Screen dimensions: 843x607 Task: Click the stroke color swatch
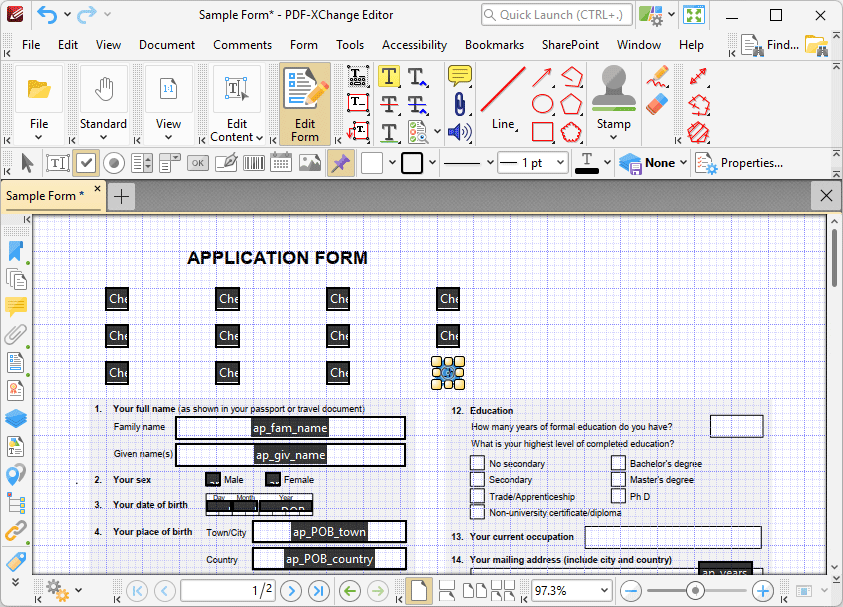(x=412, y=163)
